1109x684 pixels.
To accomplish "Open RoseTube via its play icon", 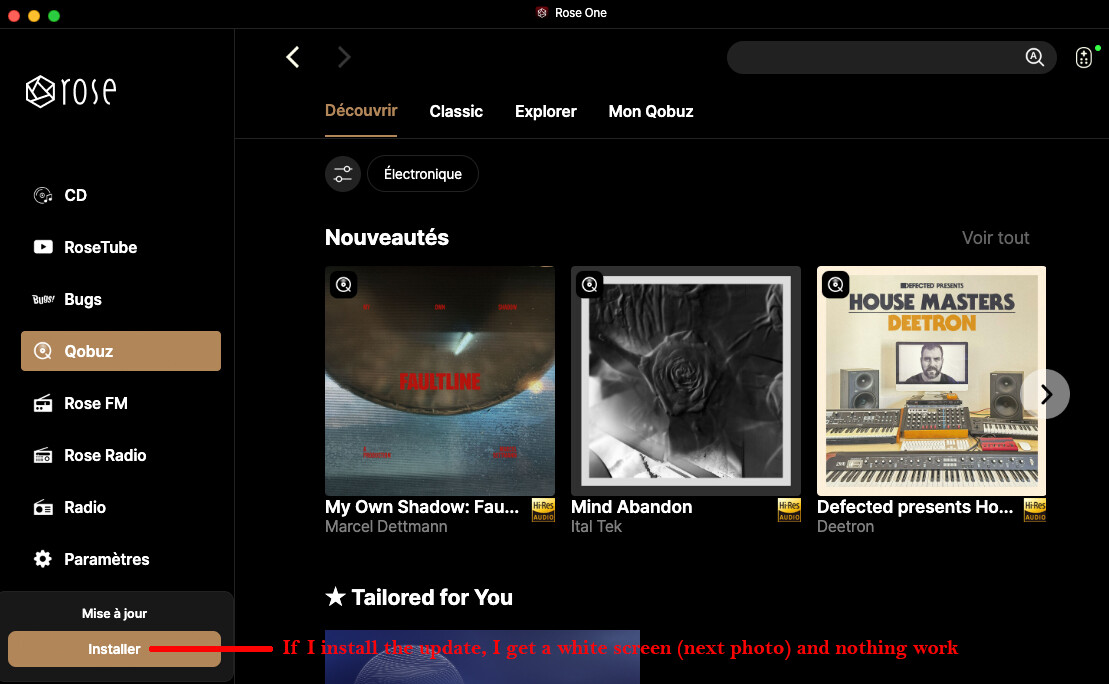I will point(43,247).
